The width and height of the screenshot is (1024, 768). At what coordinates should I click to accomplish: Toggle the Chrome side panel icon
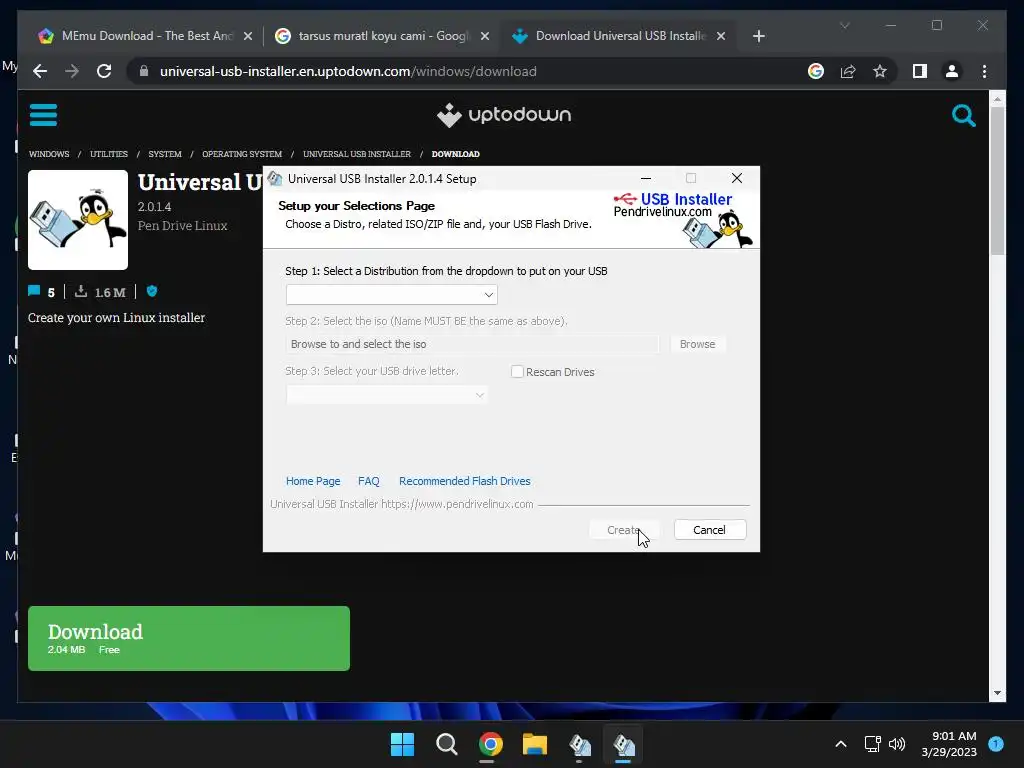(x=920, y=71)
